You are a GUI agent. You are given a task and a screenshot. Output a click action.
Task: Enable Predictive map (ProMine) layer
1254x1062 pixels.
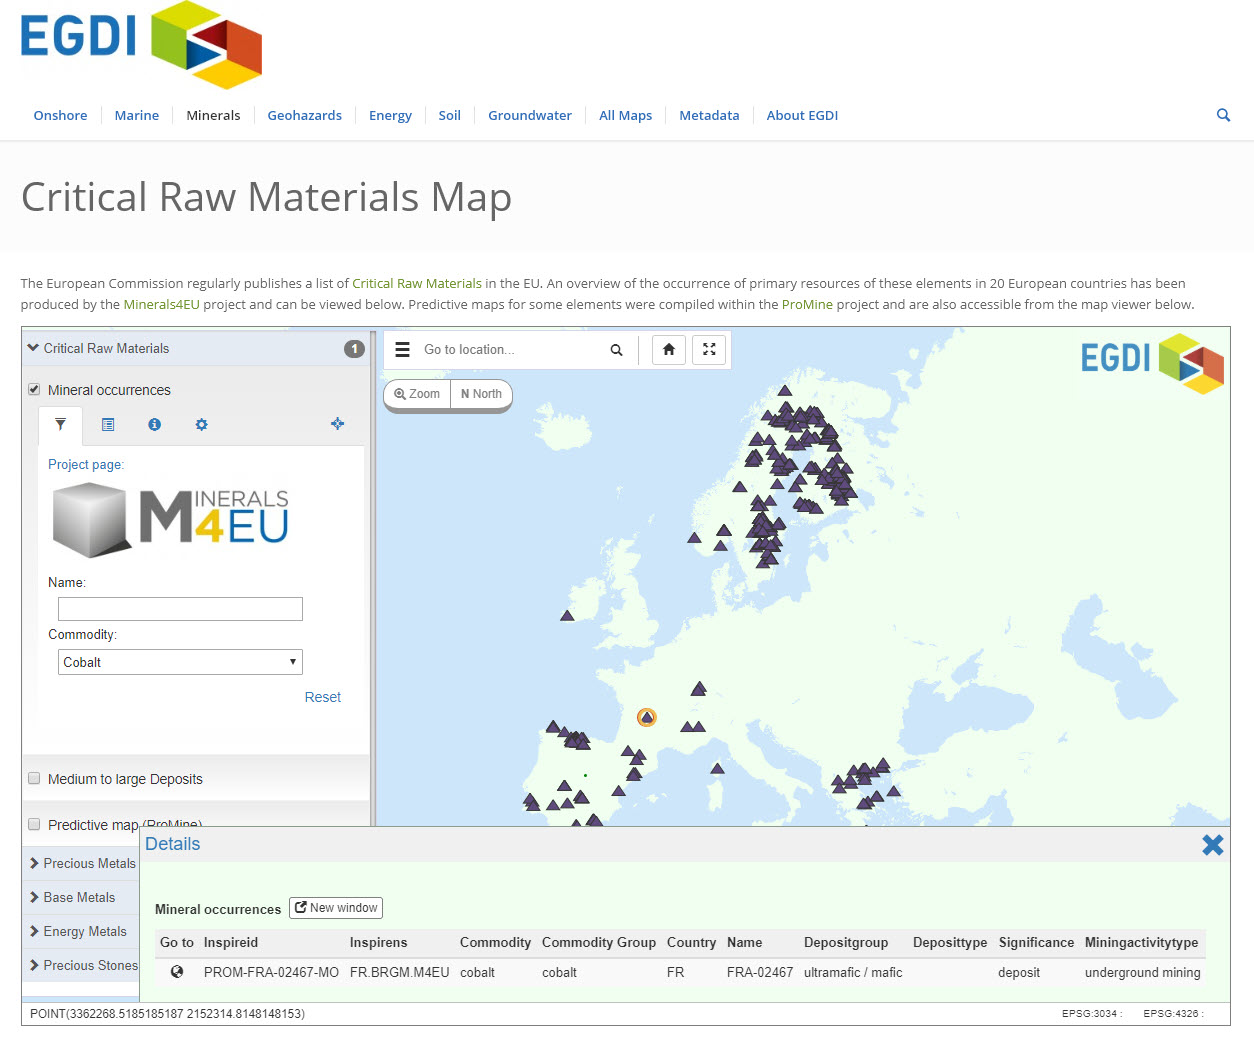(34, 824)
